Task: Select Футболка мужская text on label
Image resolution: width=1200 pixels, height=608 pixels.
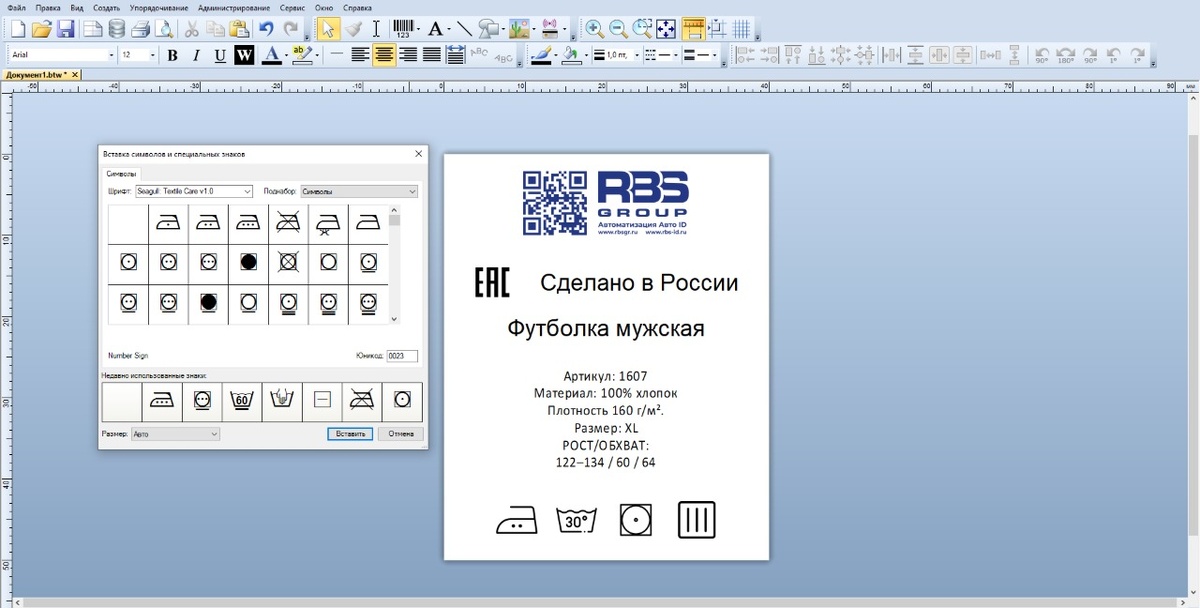Action: click(606, 328)
